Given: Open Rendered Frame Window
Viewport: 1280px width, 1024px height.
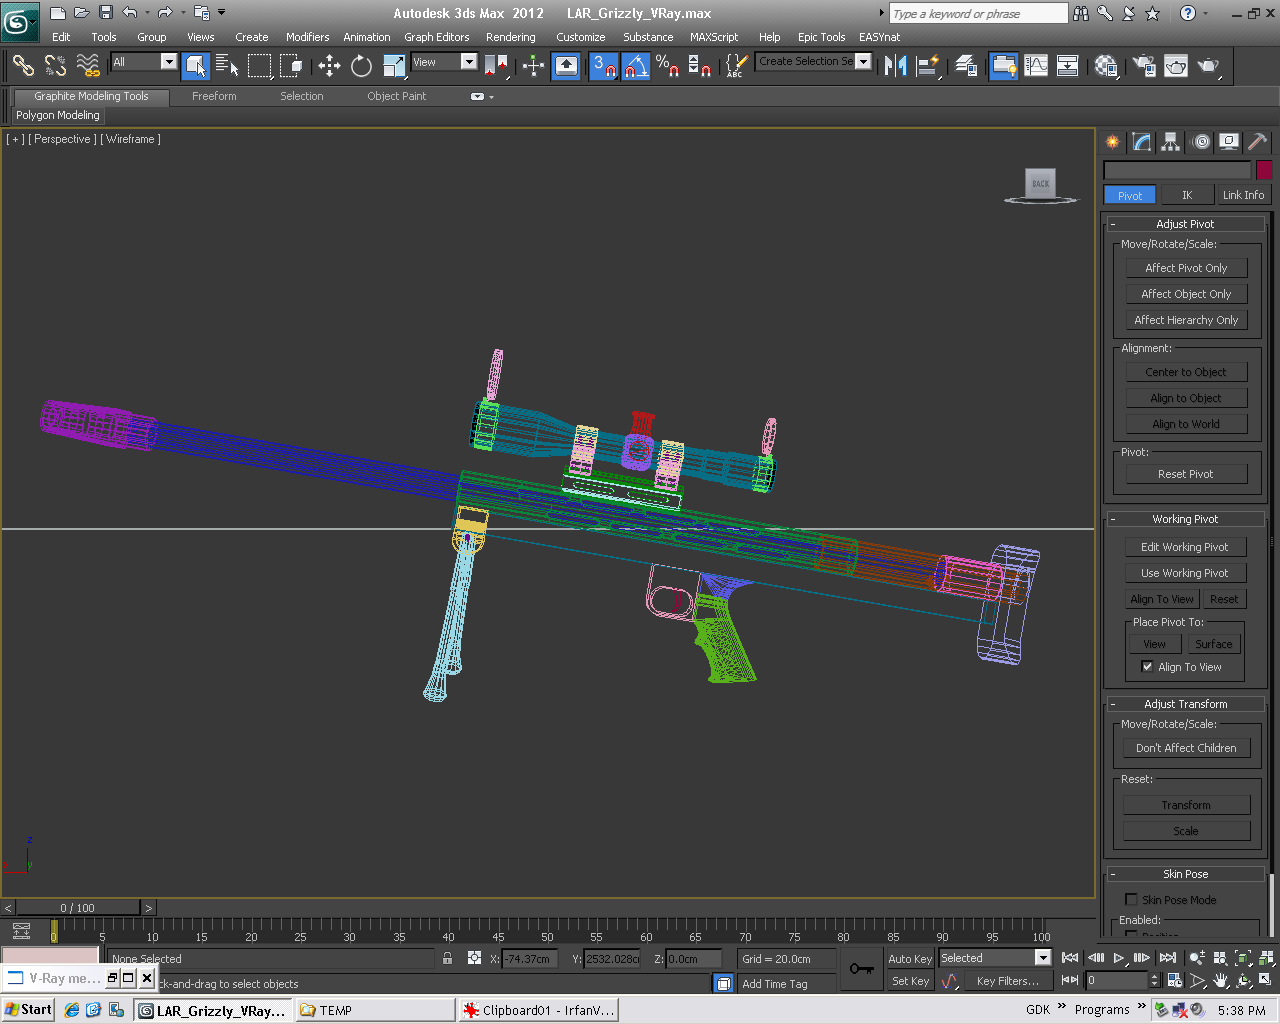Looking at the screenshot, I should point(1176,66).
